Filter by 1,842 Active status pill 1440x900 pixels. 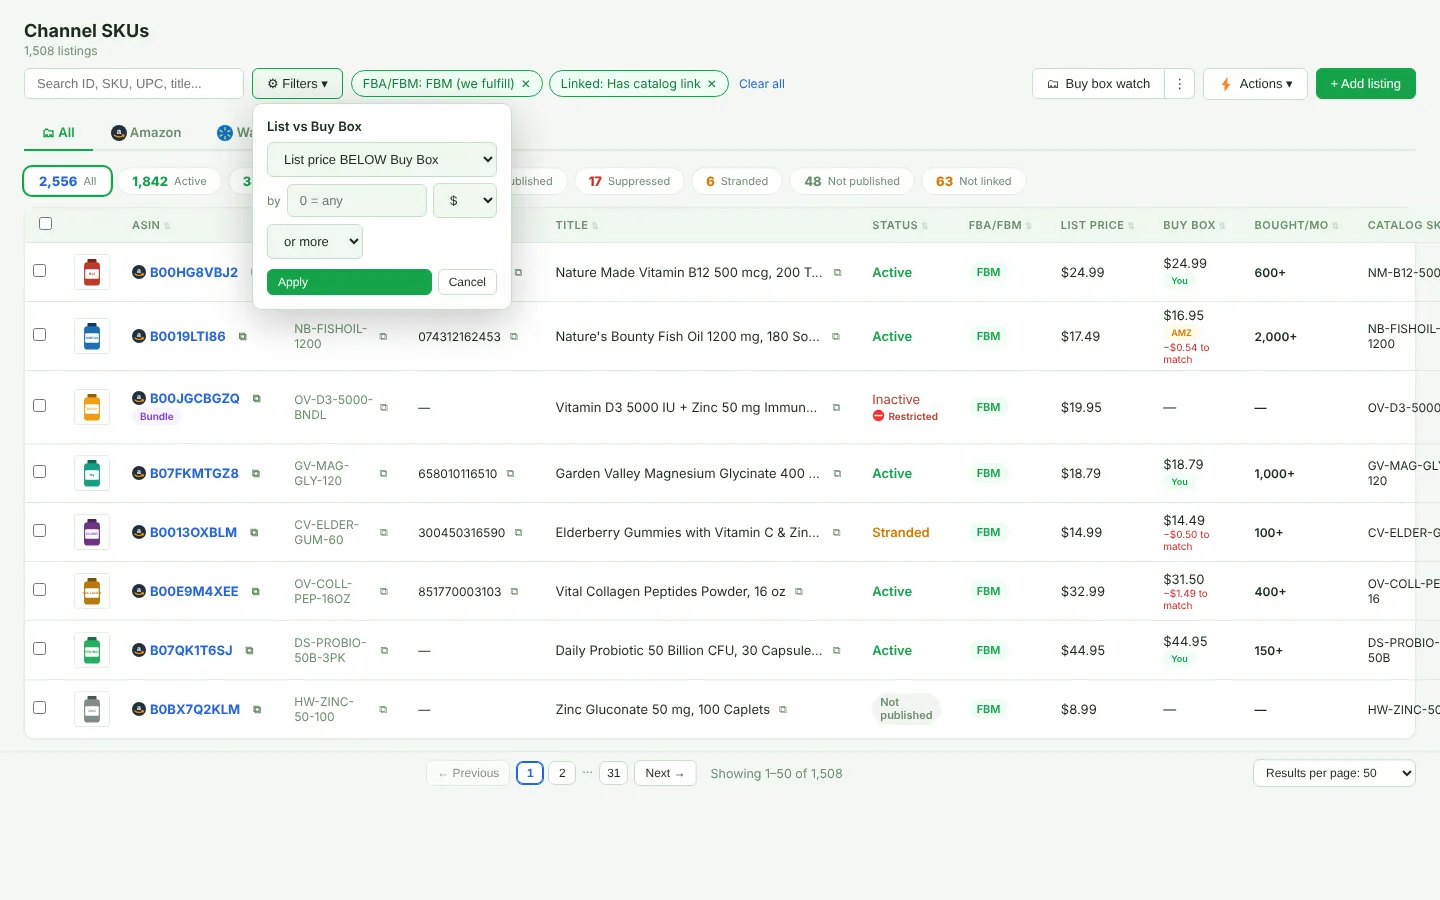(169, 181)
